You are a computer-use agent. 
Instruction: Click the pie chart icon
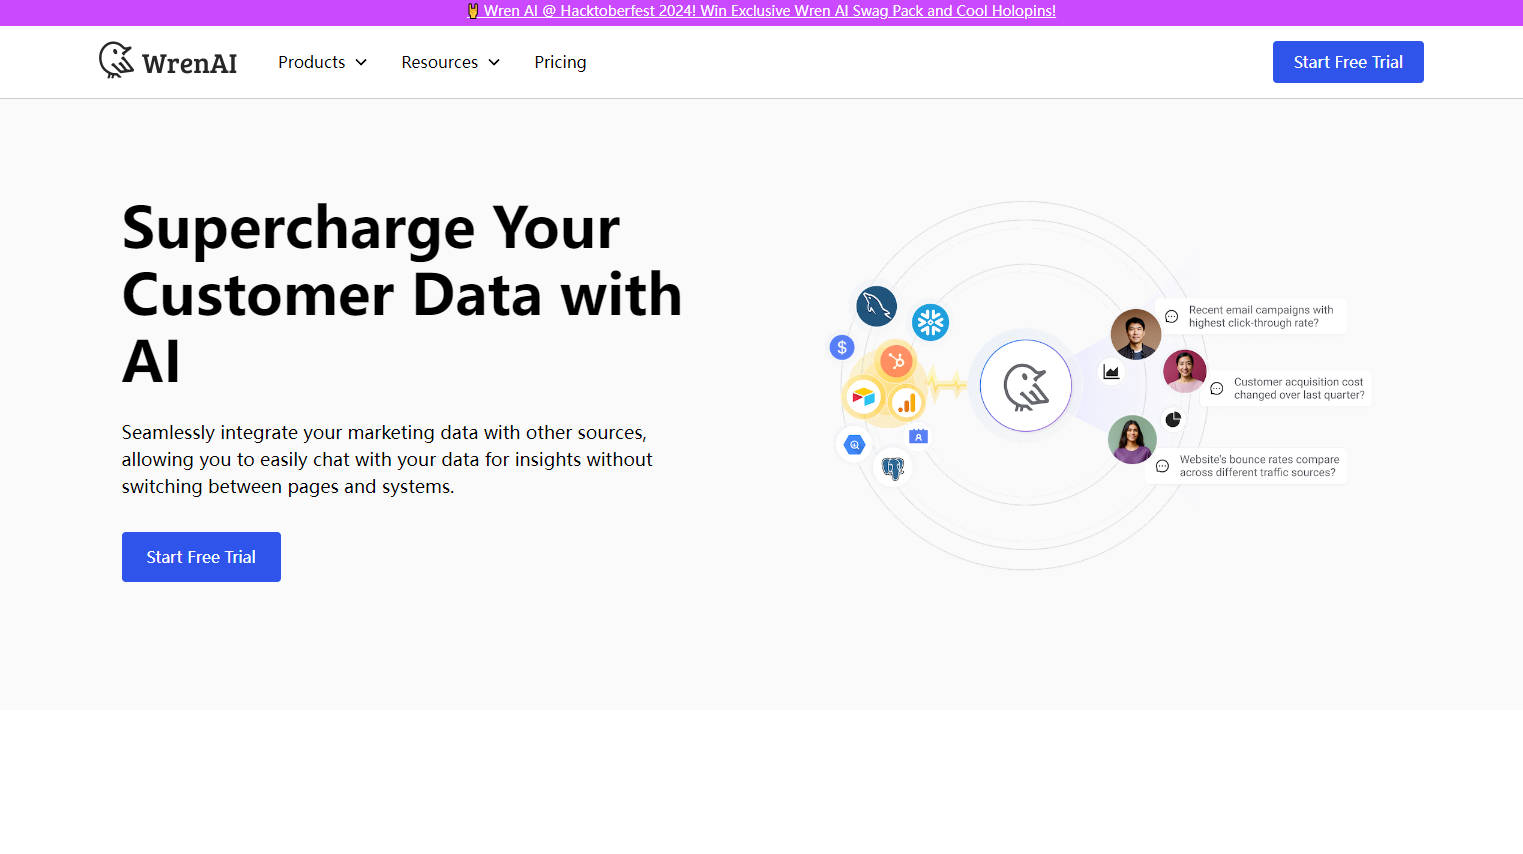[1173, 419]
